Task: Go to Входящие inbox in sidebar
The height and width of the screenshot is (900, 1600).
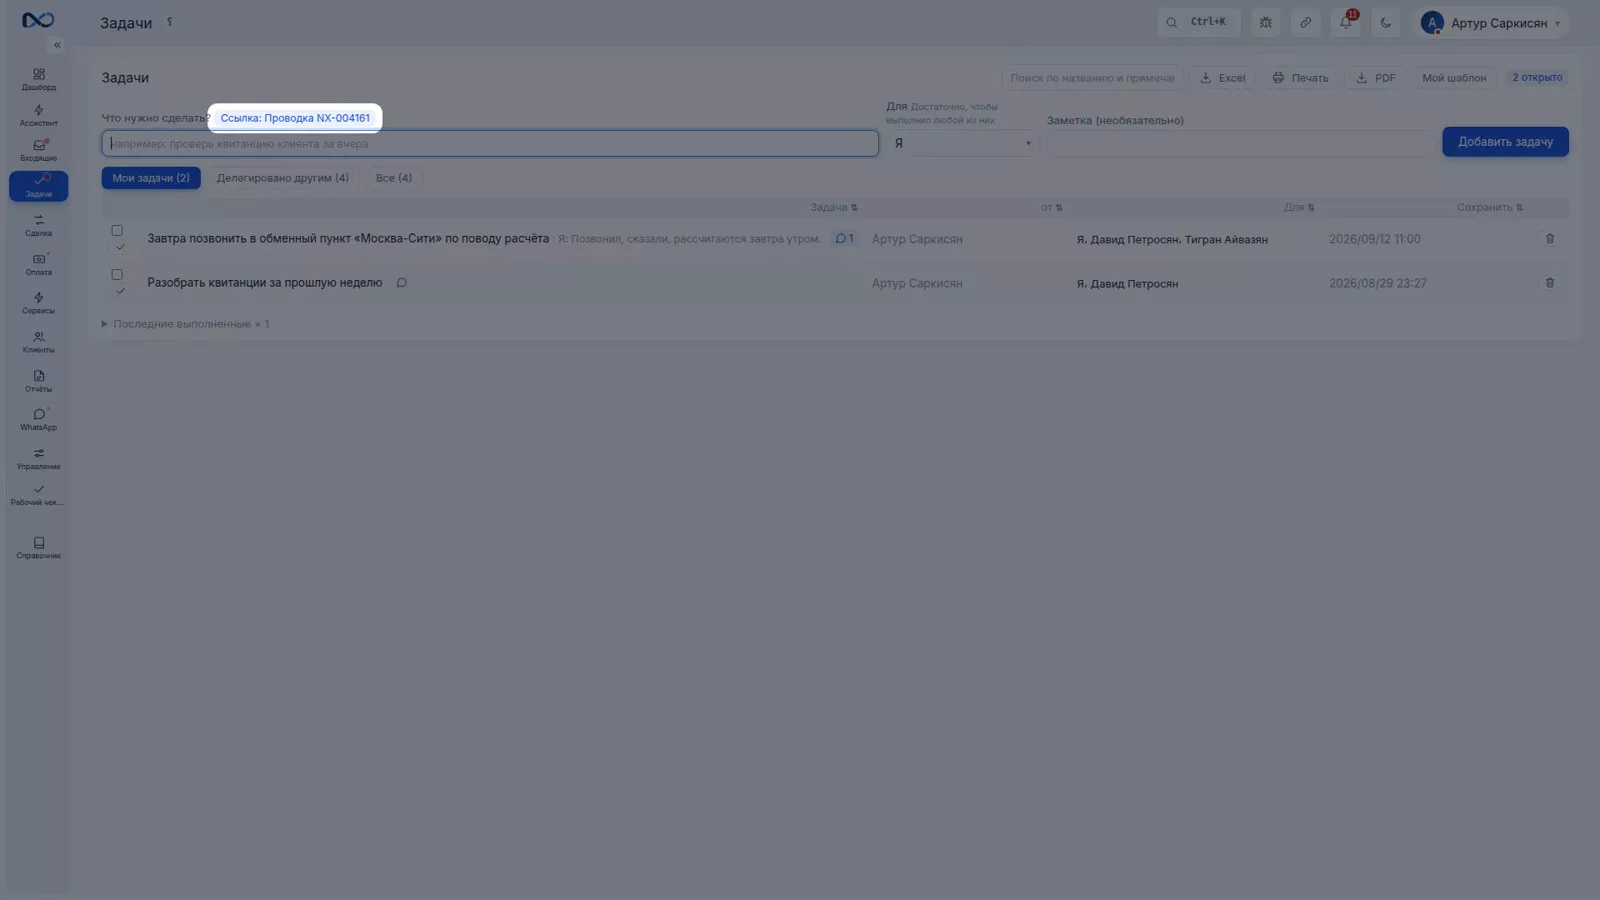Action: [38, 150]
